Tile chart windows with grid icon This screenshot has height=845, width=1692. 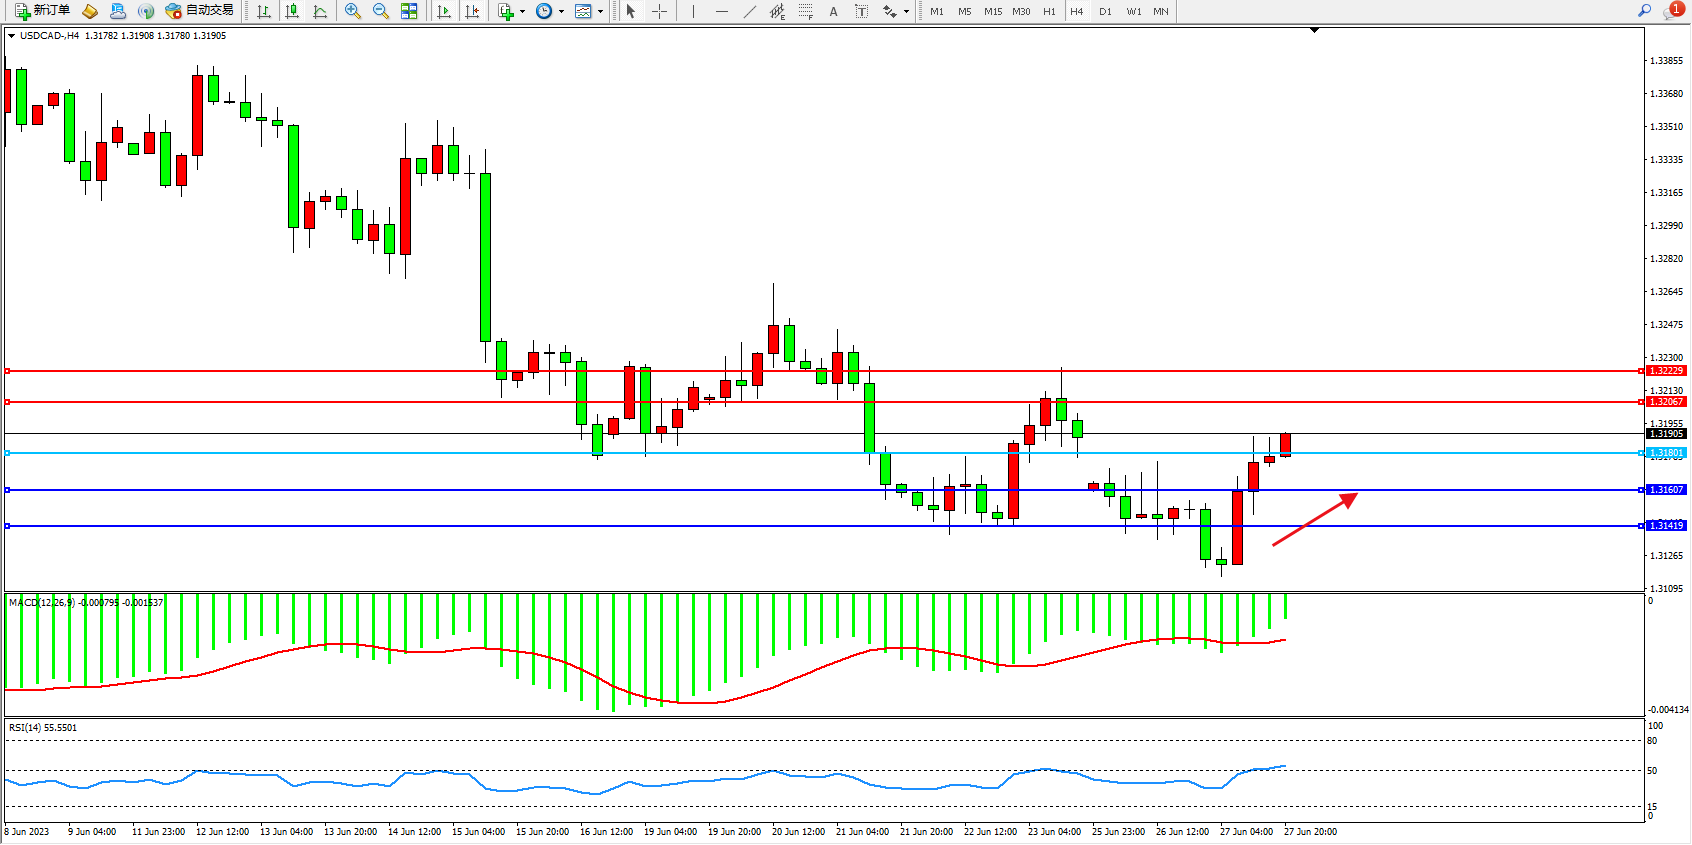[x=409, y=11]
